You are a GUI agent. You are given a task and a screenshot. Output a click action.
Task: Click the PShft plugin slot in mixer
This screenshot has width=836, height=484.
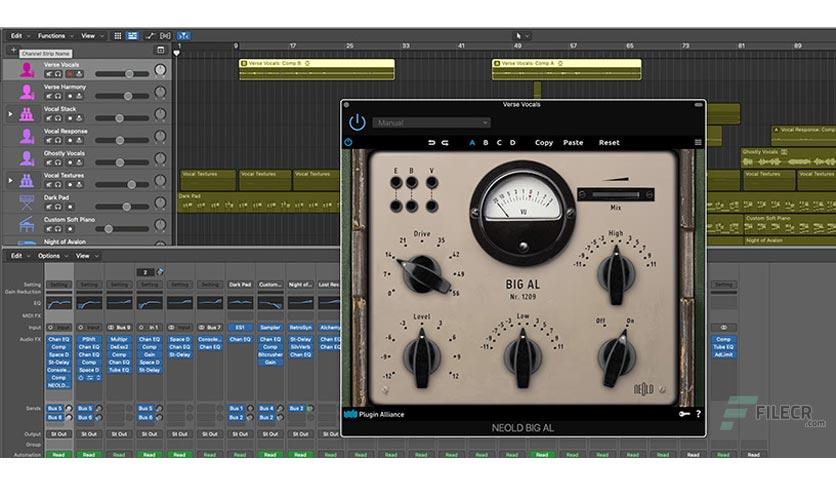click(x=89, y=339)
